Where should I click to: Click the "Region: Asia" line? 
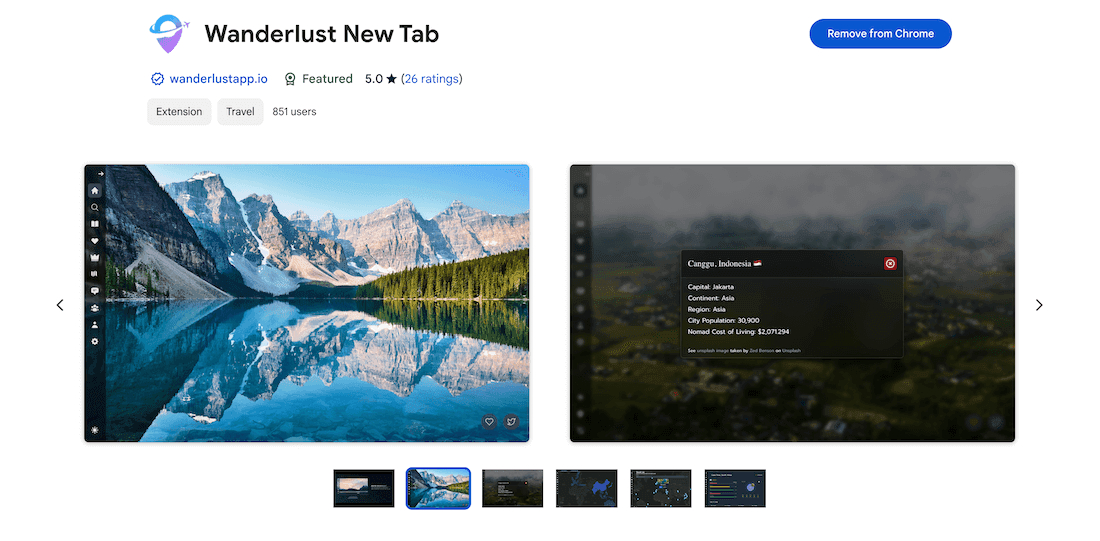point(706,309)
